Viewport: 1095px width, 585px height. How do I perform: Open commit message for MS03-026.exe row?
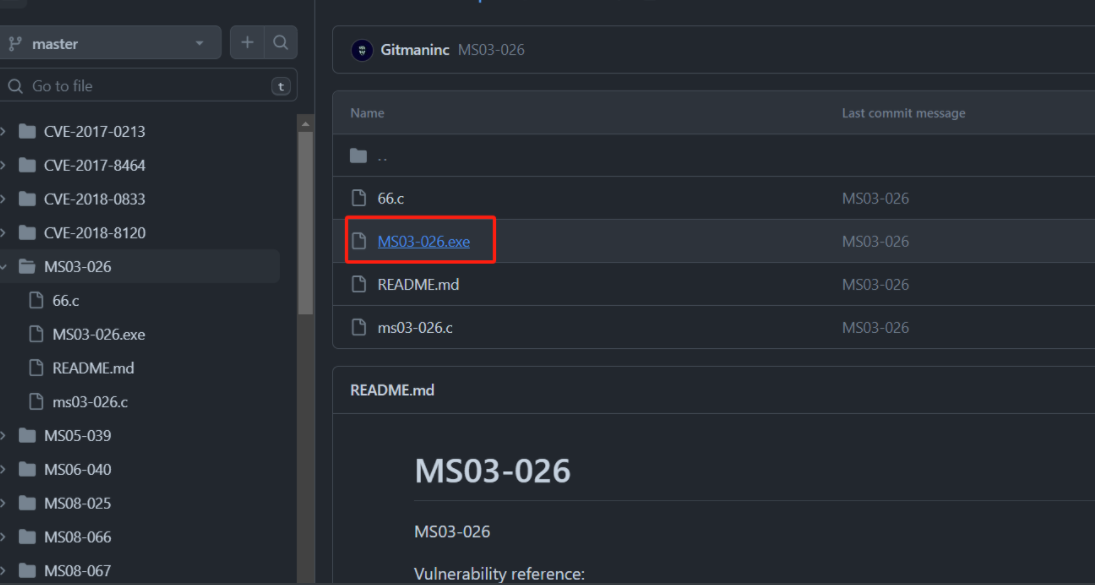pyautogui.click(x=875, y=242)
